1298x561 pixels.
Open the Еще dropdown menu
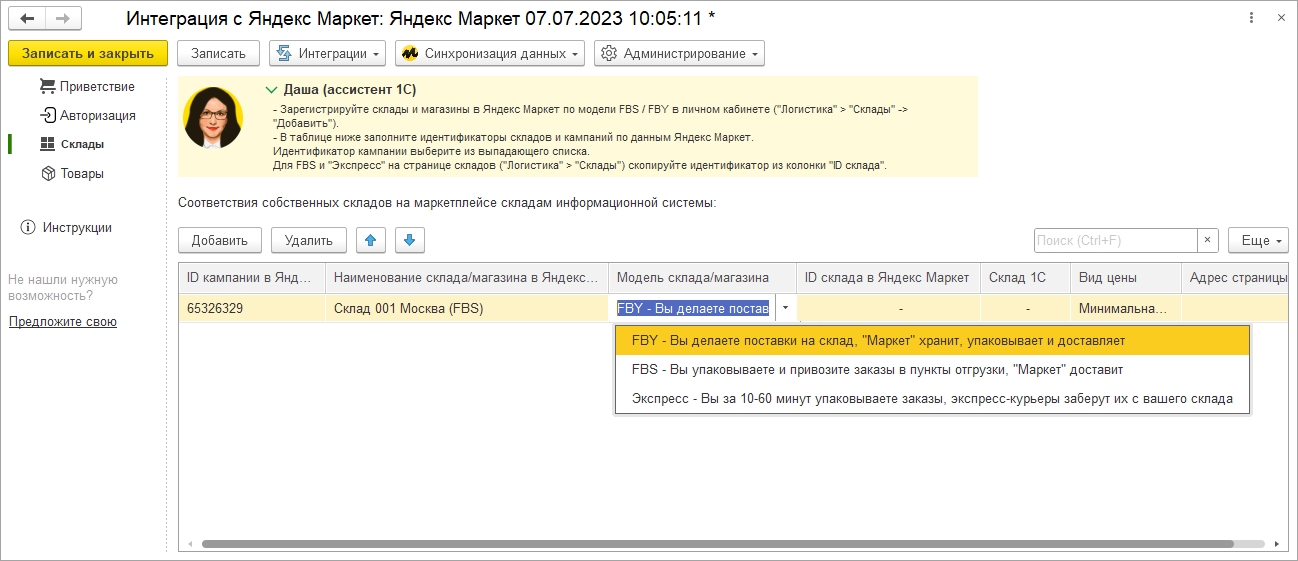[x=1258, y=240]
